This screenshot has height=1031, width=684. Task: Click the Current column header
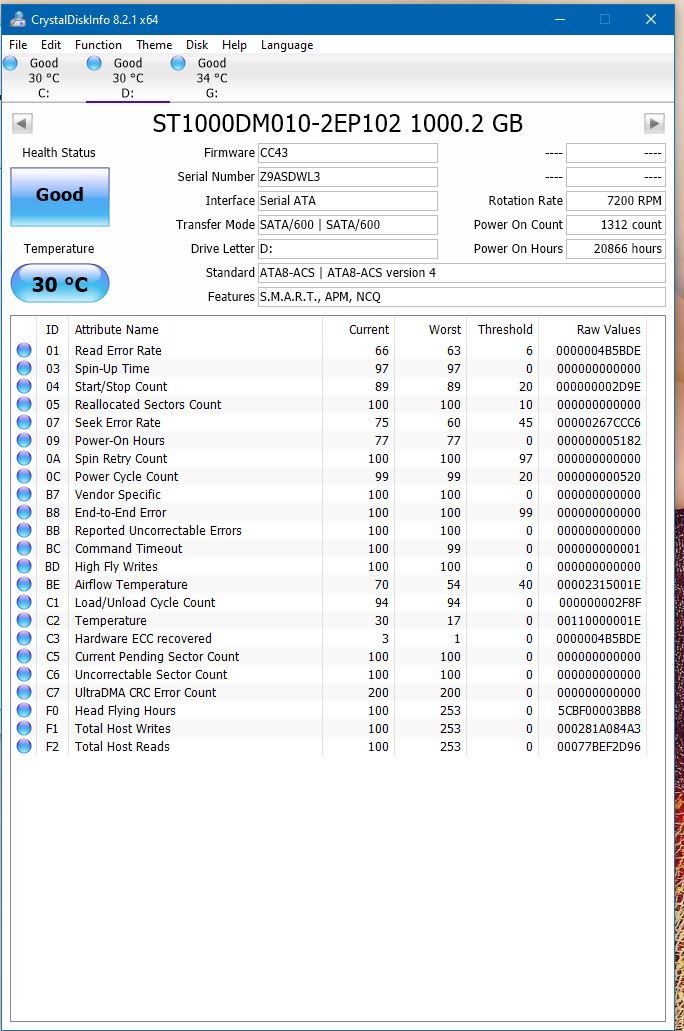[358, 329]
